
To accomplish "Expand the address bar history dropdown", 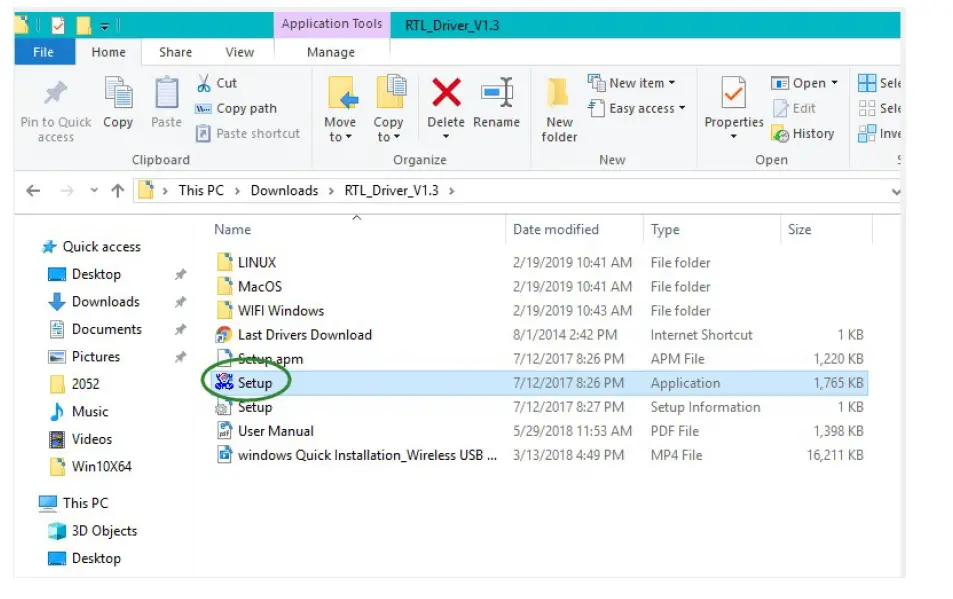I will point(895,191).
